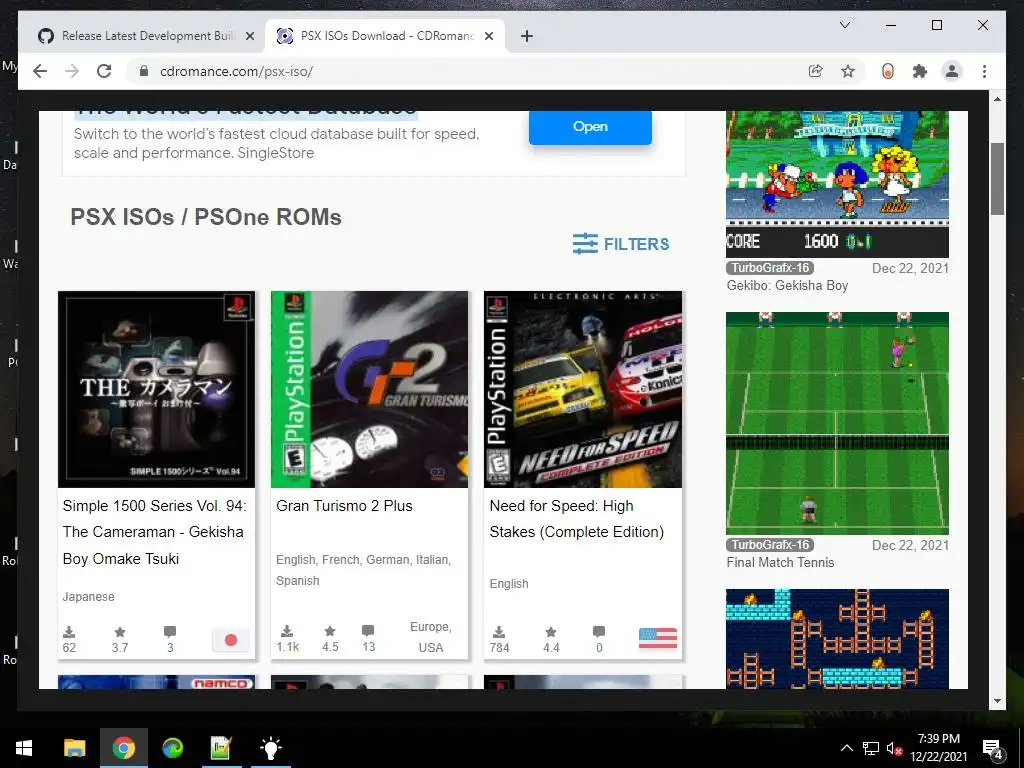
Task: Click the muted volume tray icon
Action: 894,748
